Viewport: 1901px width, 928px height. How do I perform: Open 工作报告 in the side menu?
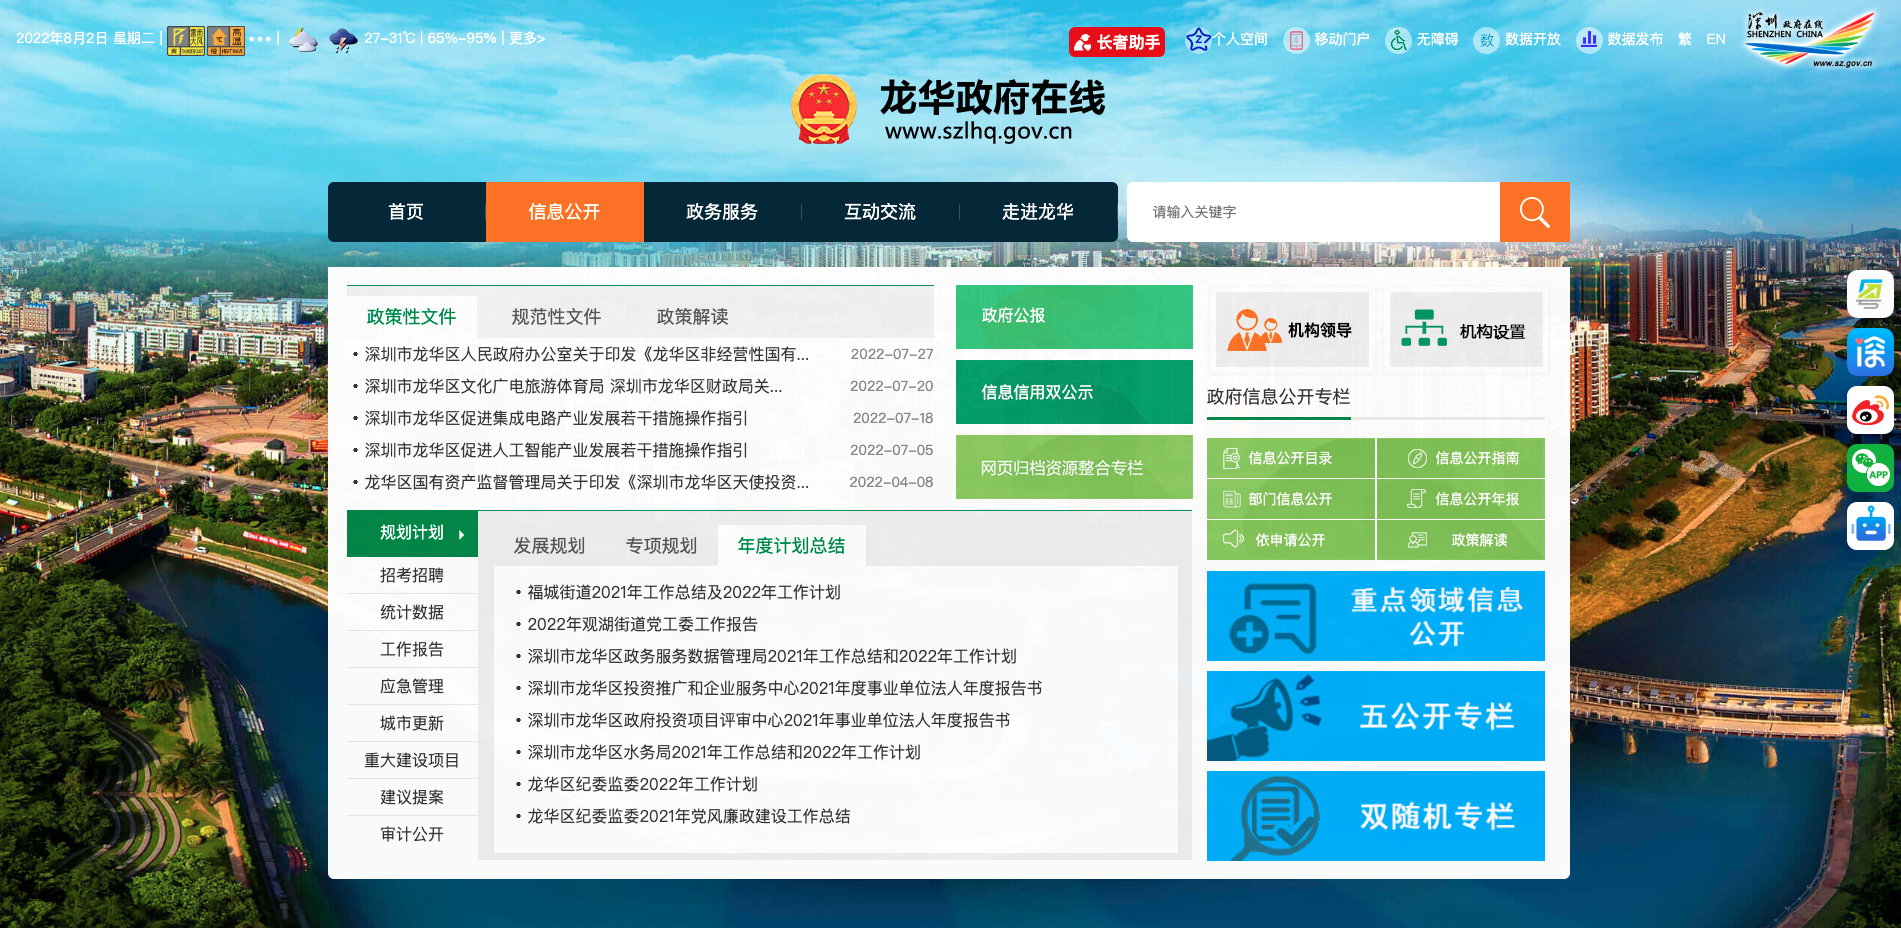[412, 649]
